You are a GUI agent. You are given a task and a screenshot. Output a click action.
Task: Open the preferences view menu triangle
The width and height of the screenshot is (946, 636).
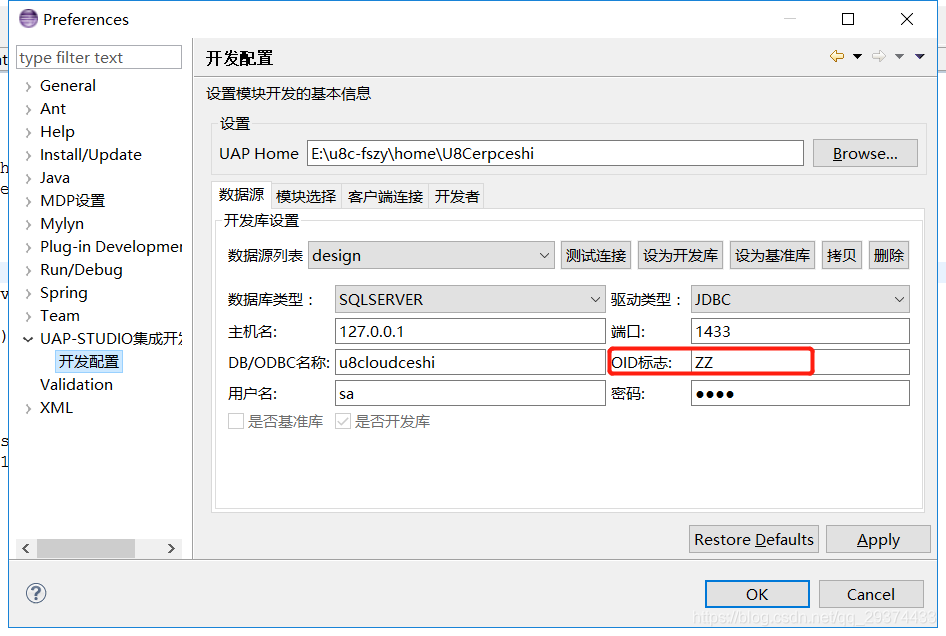coord(920,56)
